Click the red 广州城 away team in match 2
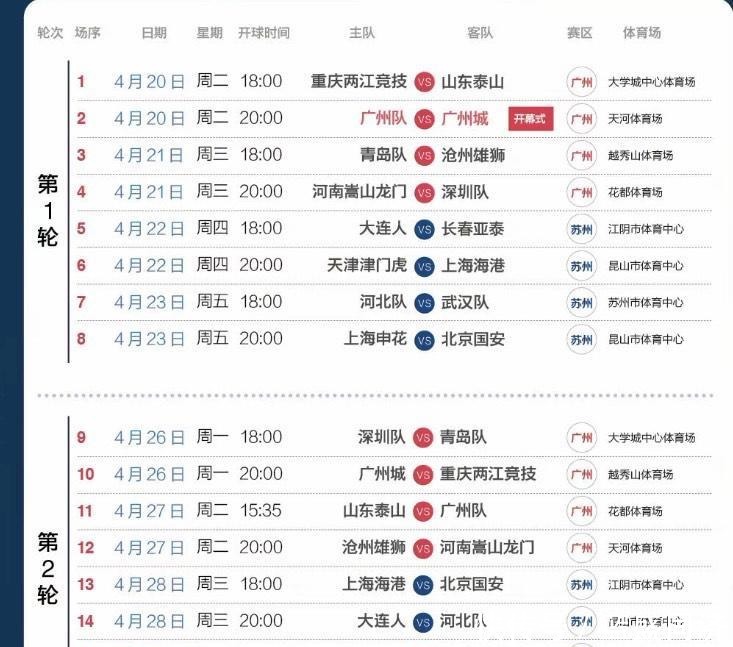The width and height of the screenshot is (733, 647). point(465,118)
